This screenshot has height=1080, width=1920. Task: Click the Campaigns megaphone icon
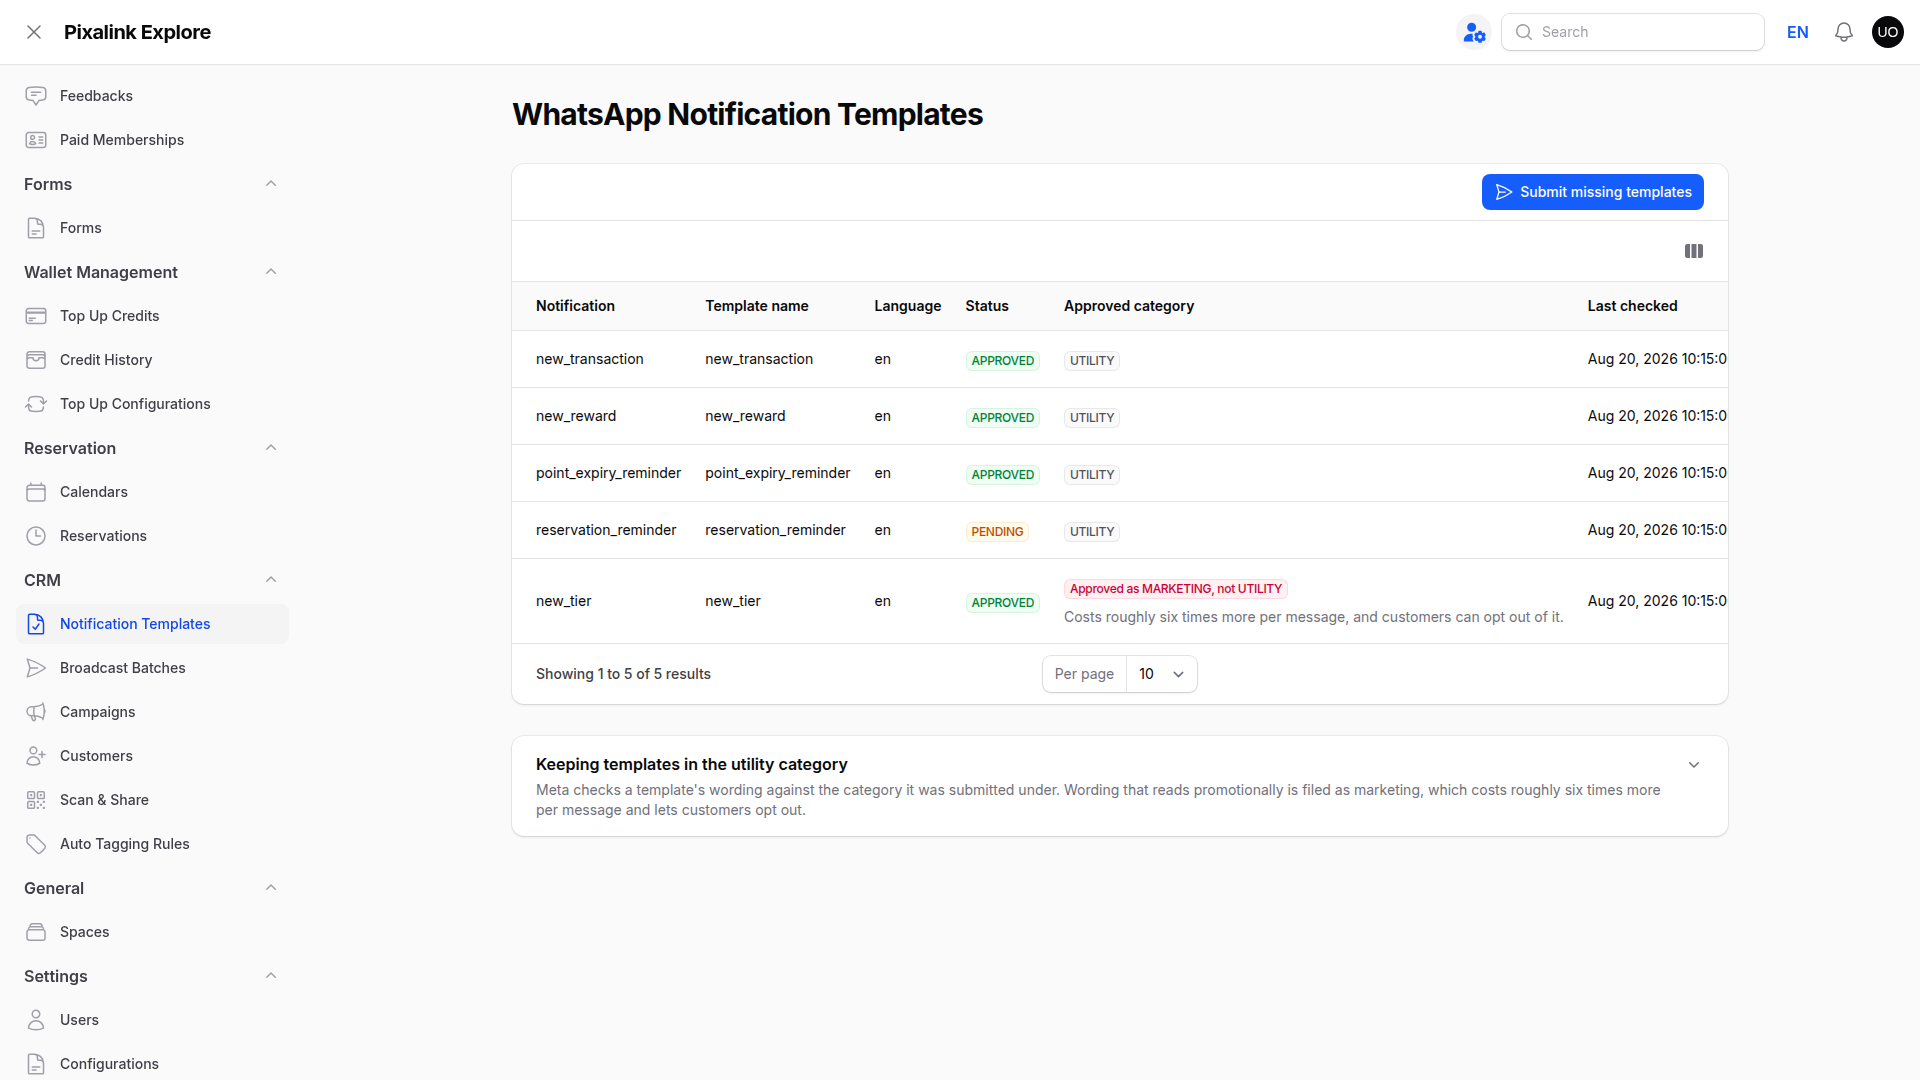pos(36,712)
